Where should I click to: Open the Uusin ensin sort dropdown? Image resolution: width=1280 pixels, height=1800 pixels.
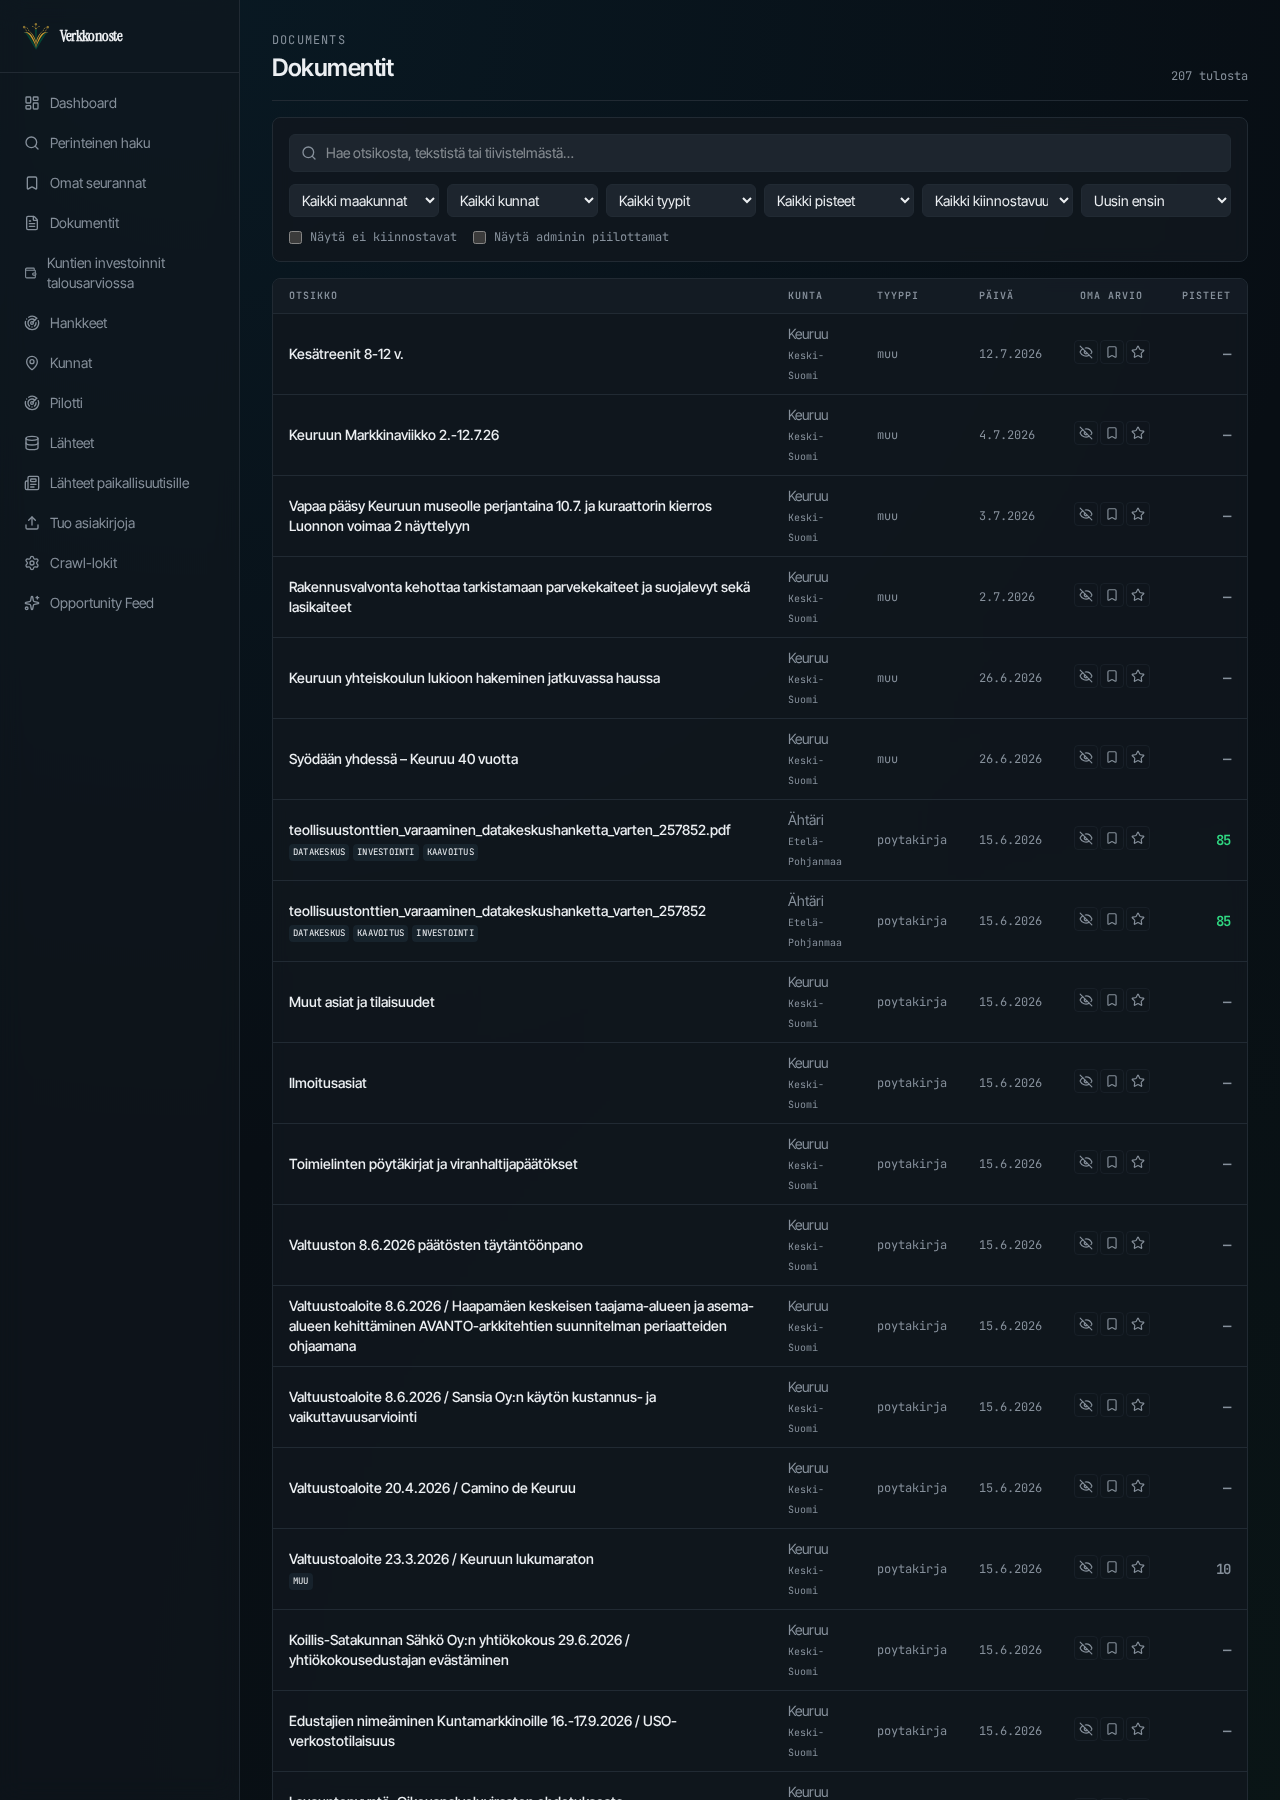[1156, 201]
